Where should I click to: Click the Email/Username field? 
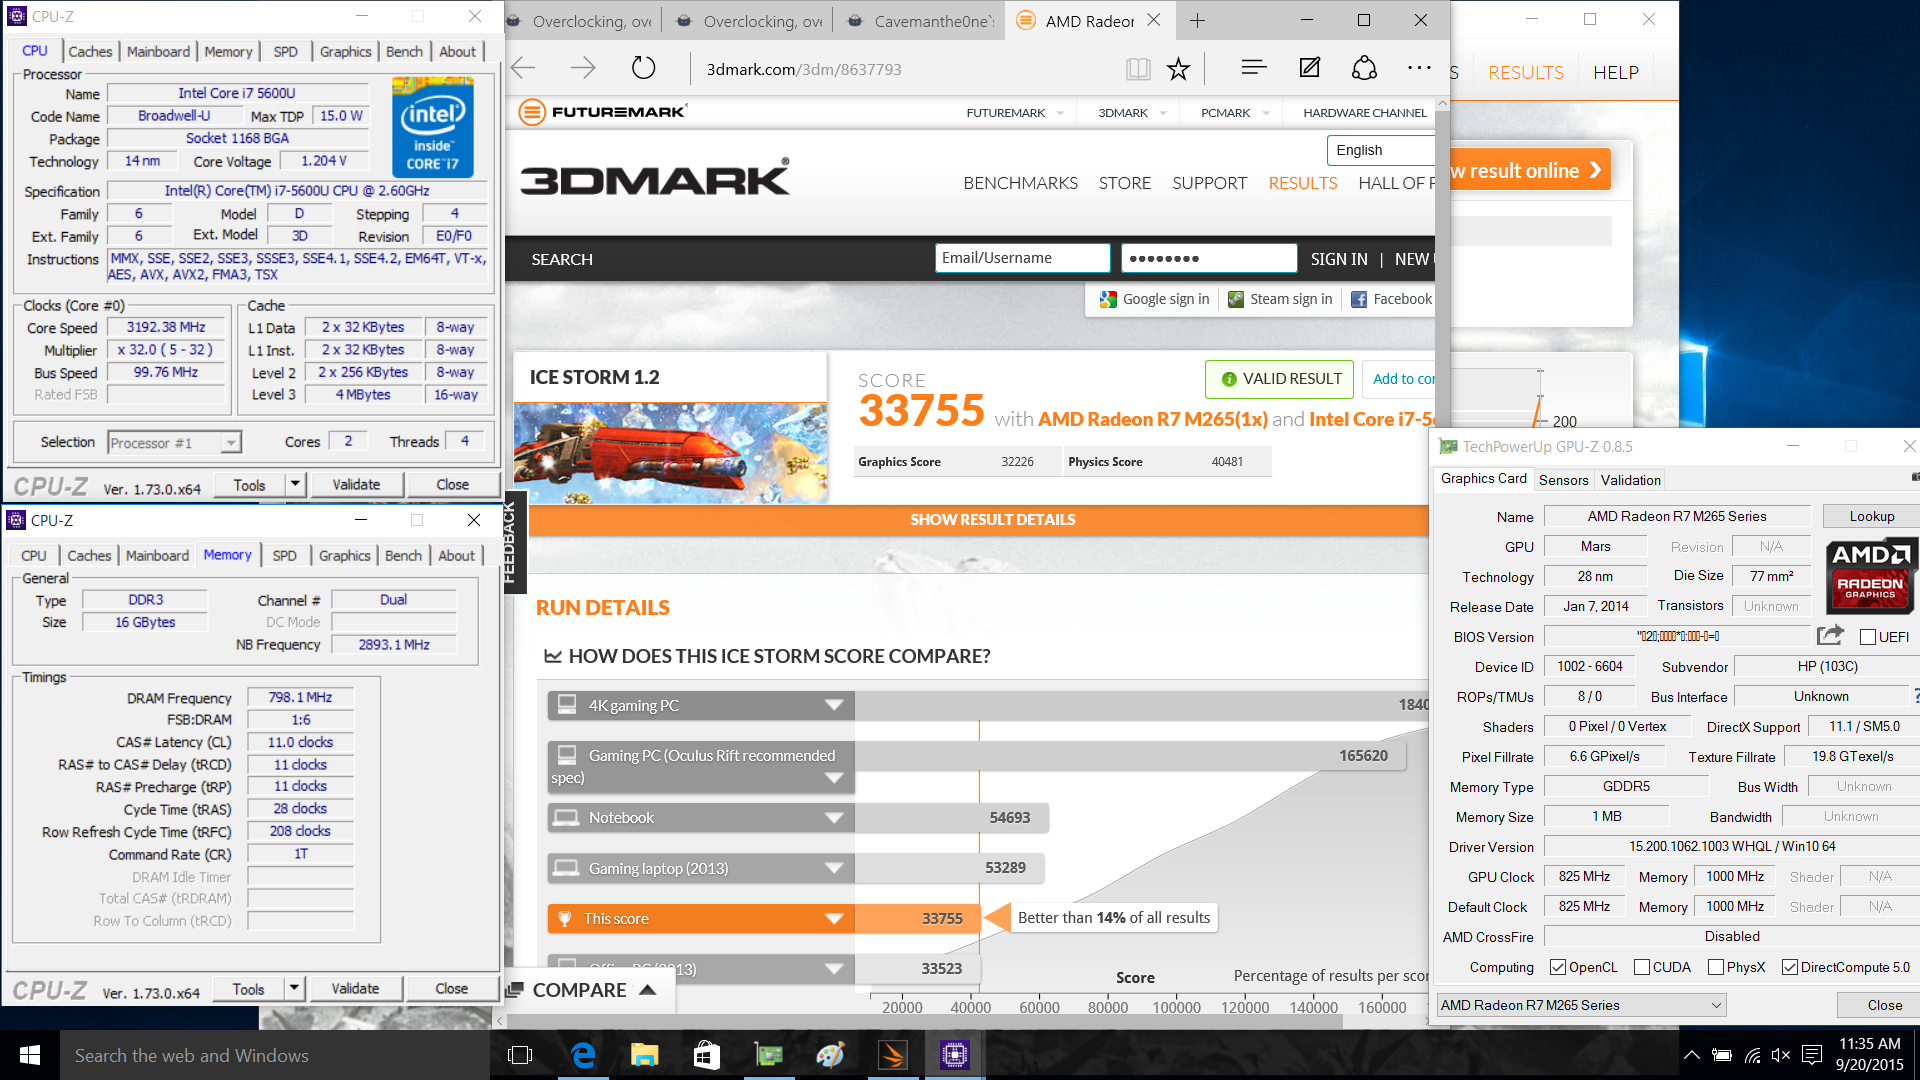[x=1023, y=258]
